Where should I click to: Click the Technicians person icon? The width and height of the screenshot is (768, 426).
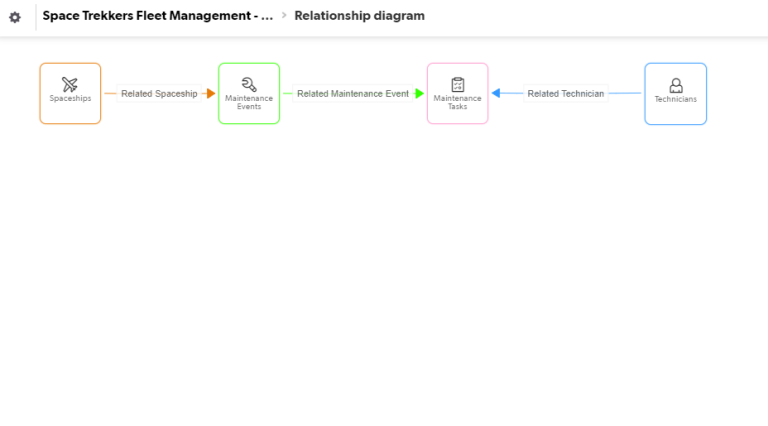pyautogui.click(x=676, y=85)
